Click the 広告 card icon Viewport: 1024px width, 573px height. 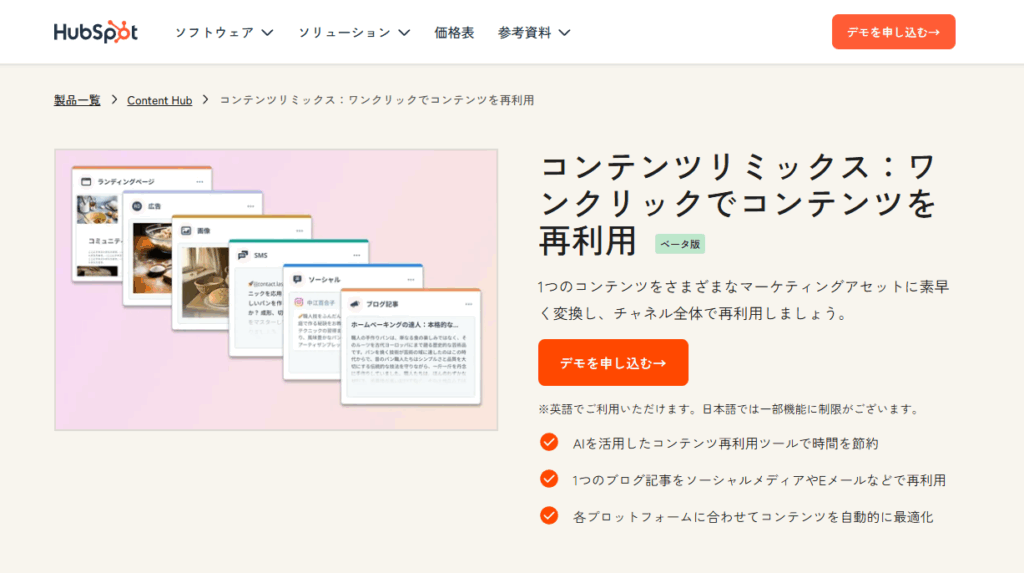136,206
